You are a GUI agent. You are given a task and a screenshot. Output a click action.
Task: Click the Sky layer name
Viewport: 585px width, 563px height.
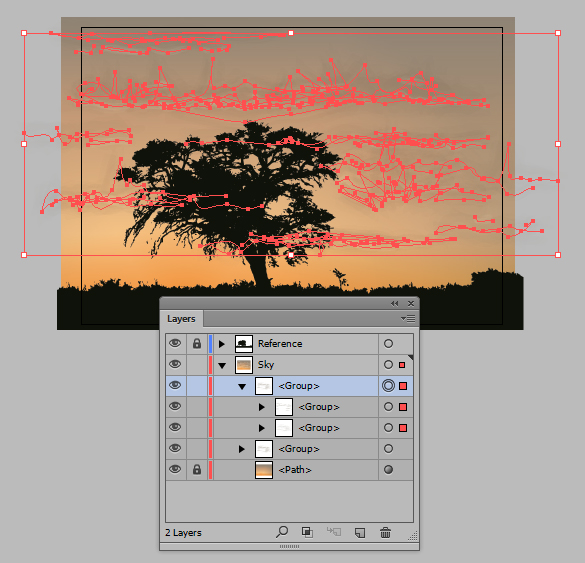(x=266, y=365)
